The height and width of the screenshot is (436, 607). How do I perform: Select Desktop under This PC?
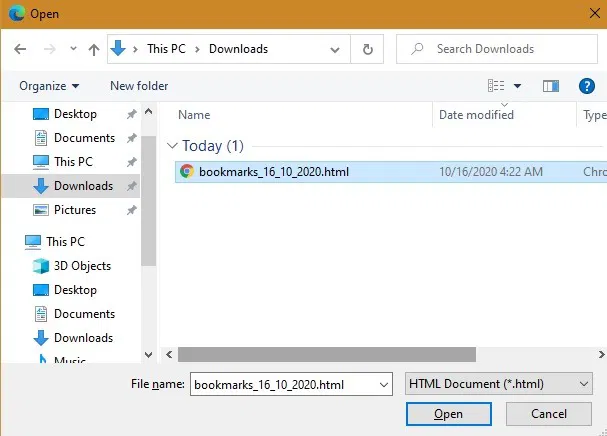64,290
